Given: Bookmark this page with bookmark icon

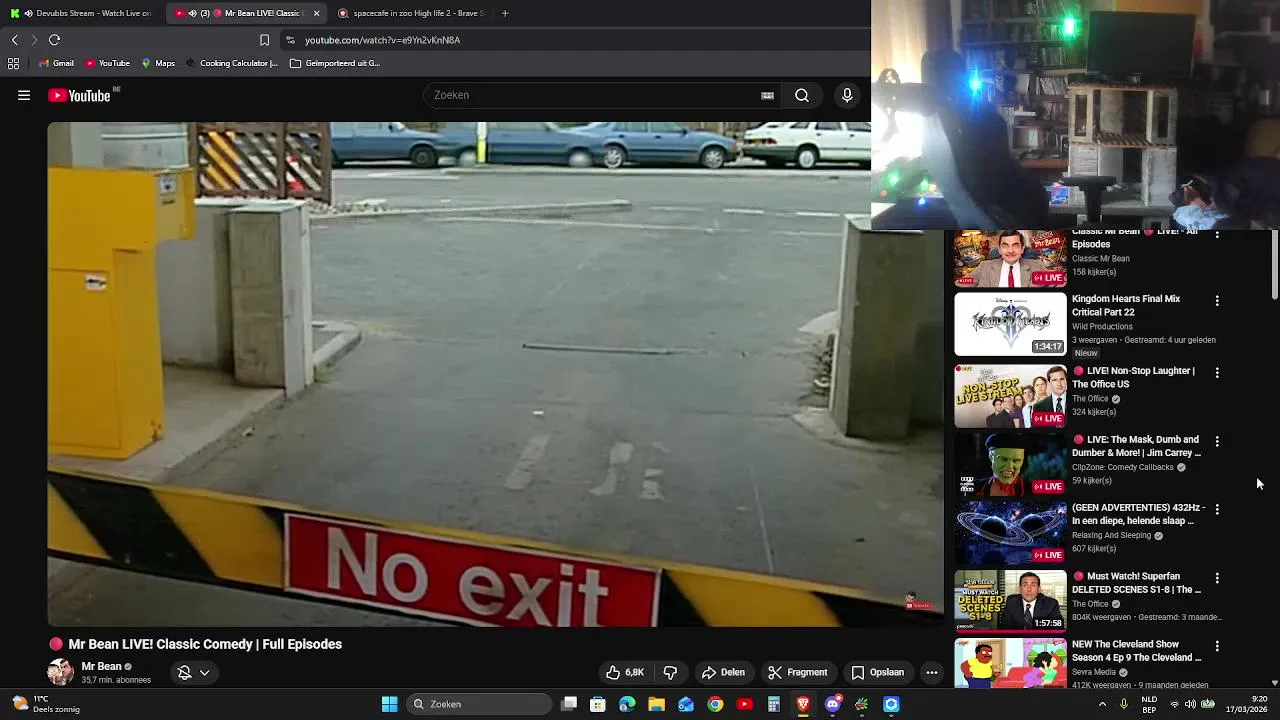Looking at the screenshot, I should coord(264,40).
